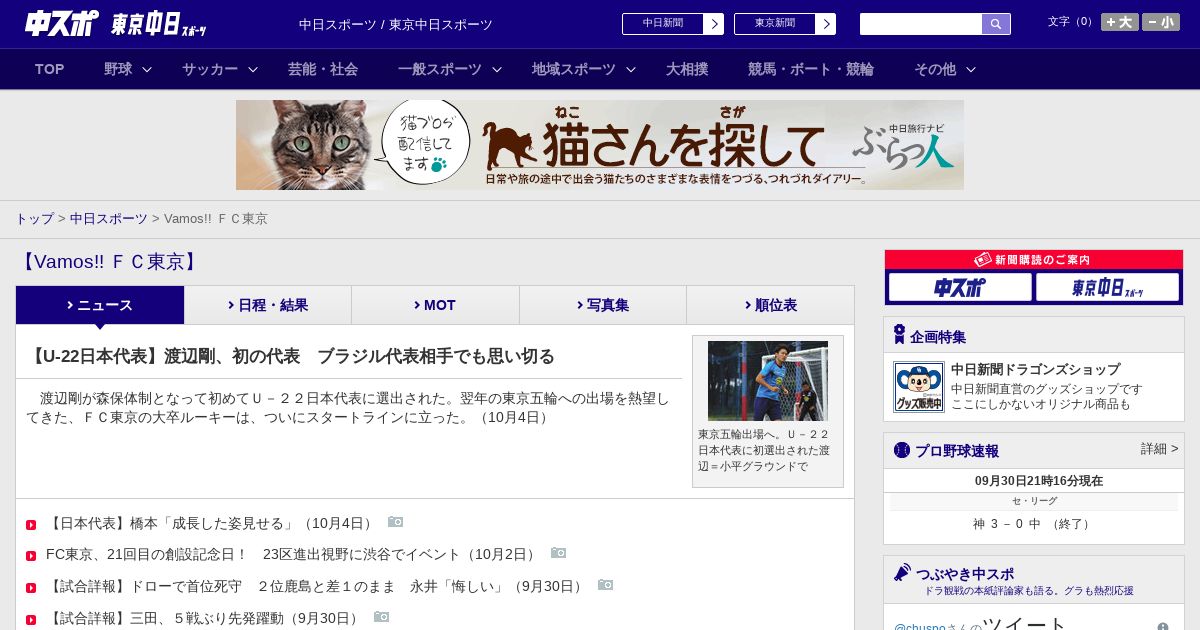The height and width of the screenshot is (630, 1200).
Task: Select the MOT tab
Action: (x=435, y=305)
